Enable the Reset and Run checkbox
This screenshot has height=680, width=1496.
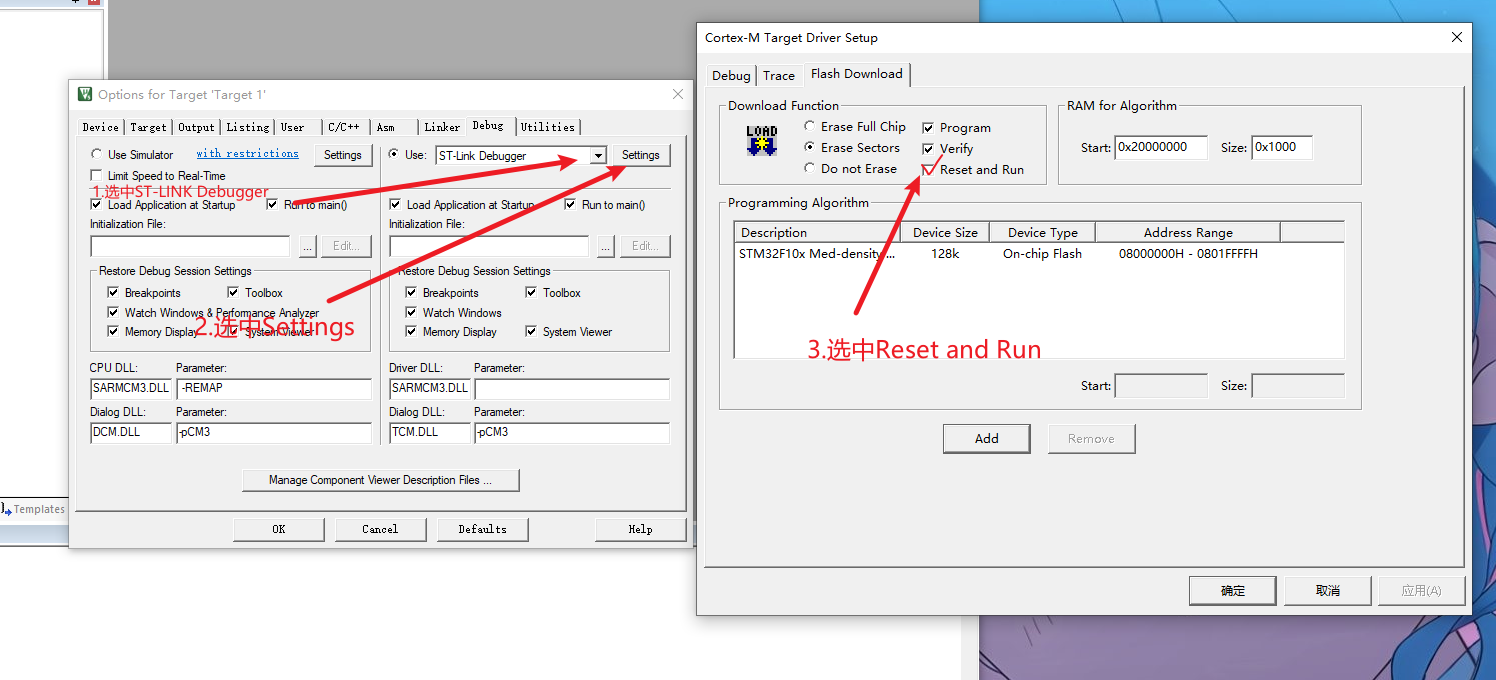[x=928, y=170]
